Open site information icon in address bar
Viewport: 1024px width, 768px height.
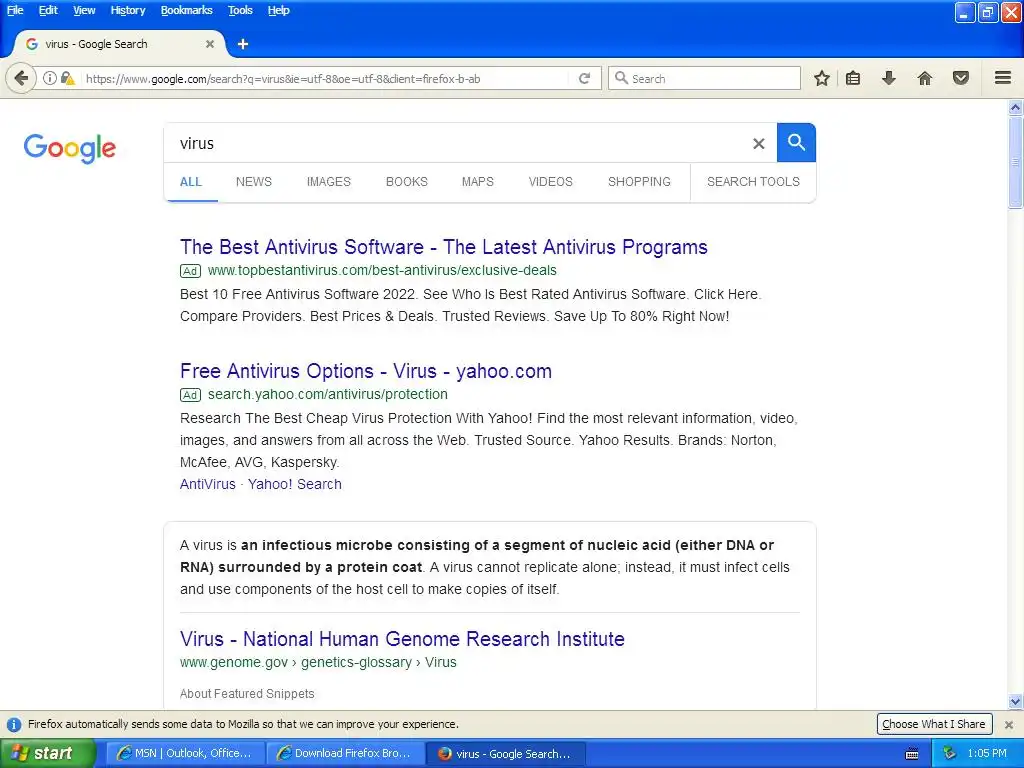click(x=50, y=78)
